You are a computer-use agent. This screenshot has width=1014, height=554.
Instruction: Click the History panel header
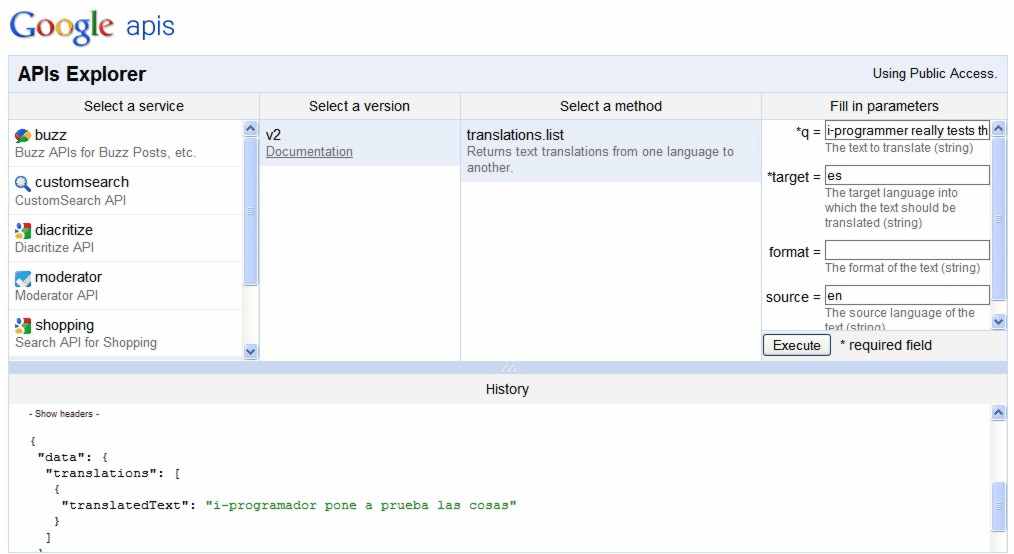(x=508, y=389)
